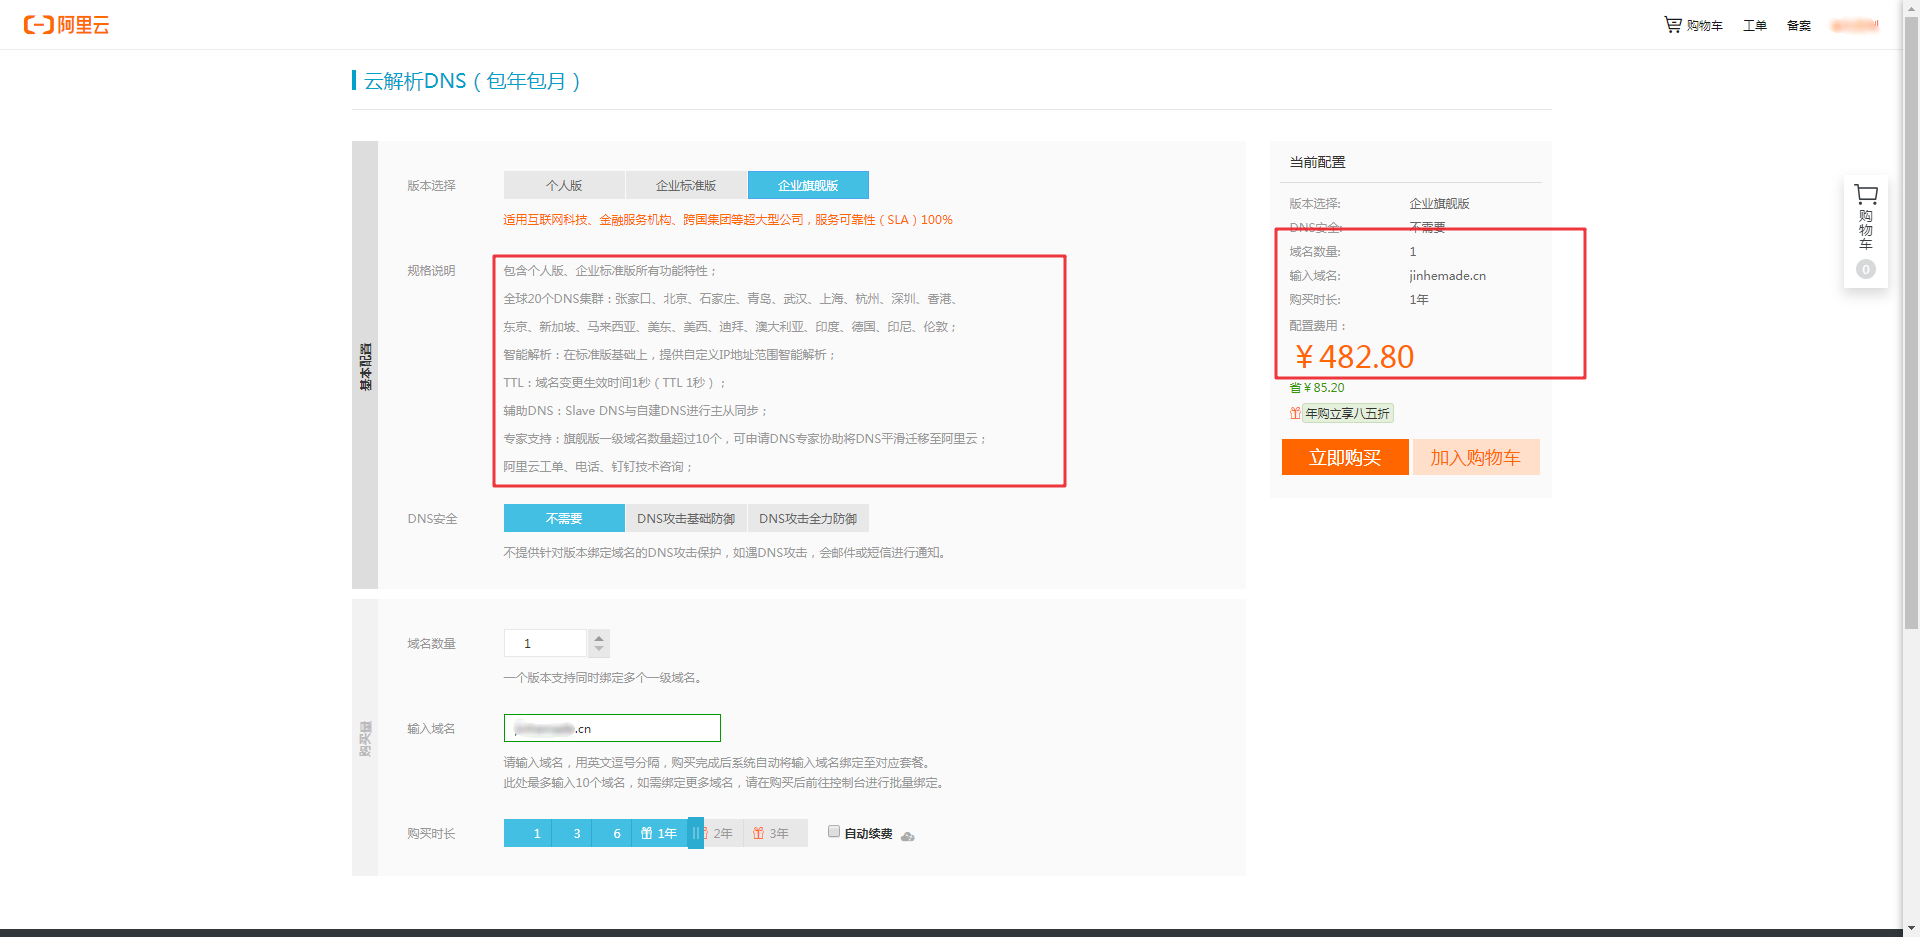
Task: Click the vertical page scrollbar
Action: (x=1911, y=322)
